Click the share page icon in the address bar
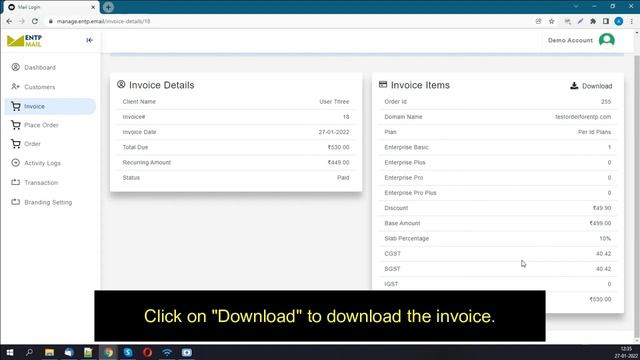The image size is (640, 360). coord(538,21)
